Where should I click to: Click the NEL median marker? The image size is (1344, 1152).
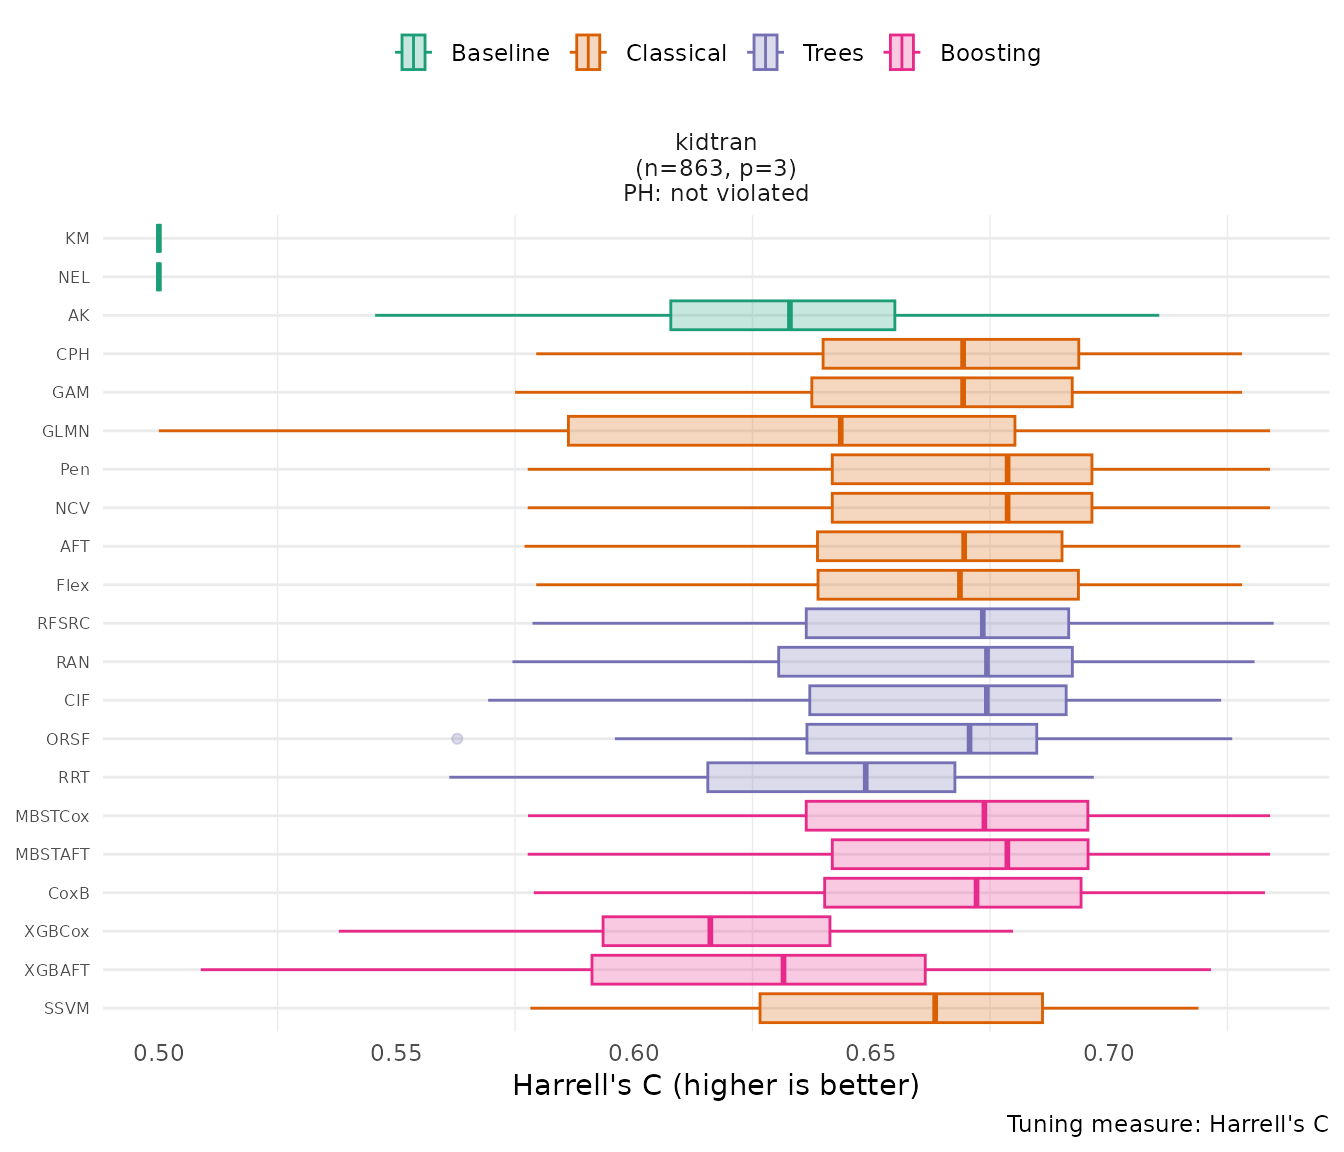coord(159,277)
